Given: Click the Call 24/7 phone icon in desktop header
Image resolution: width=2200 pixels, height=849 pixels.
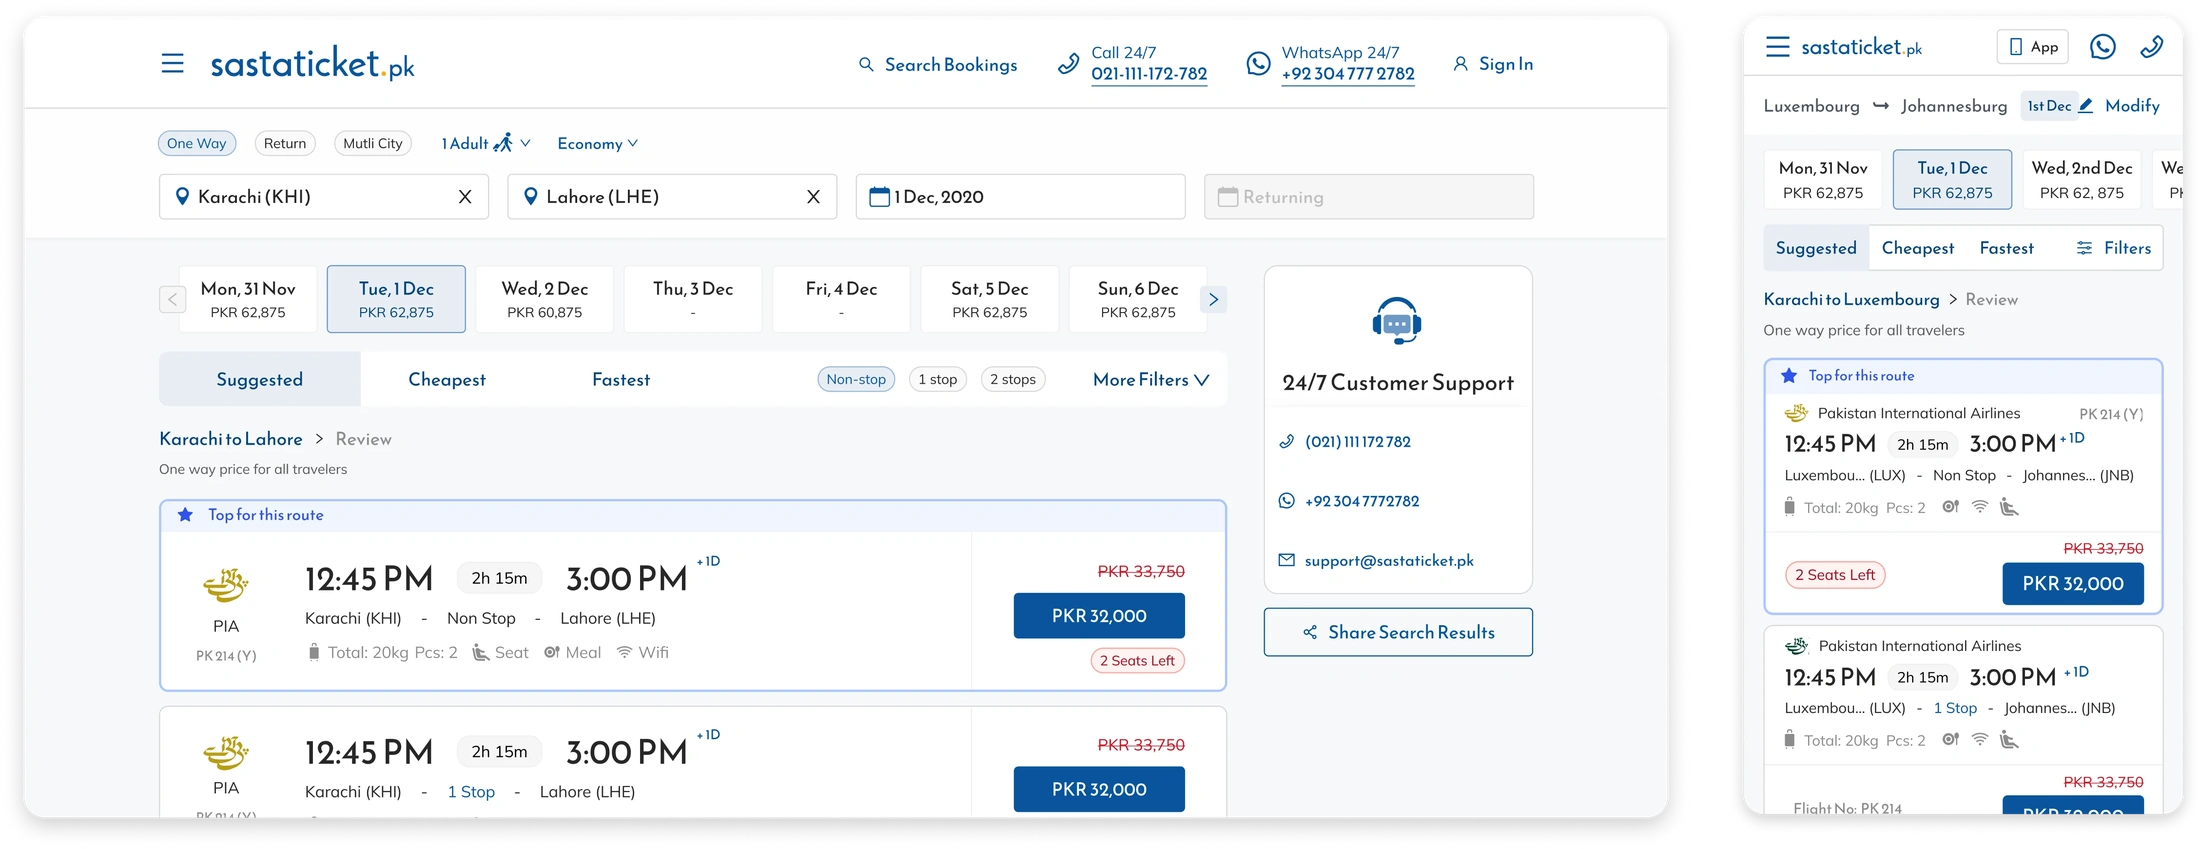Looking at the screenshot, I should [x=1068, y=64].
